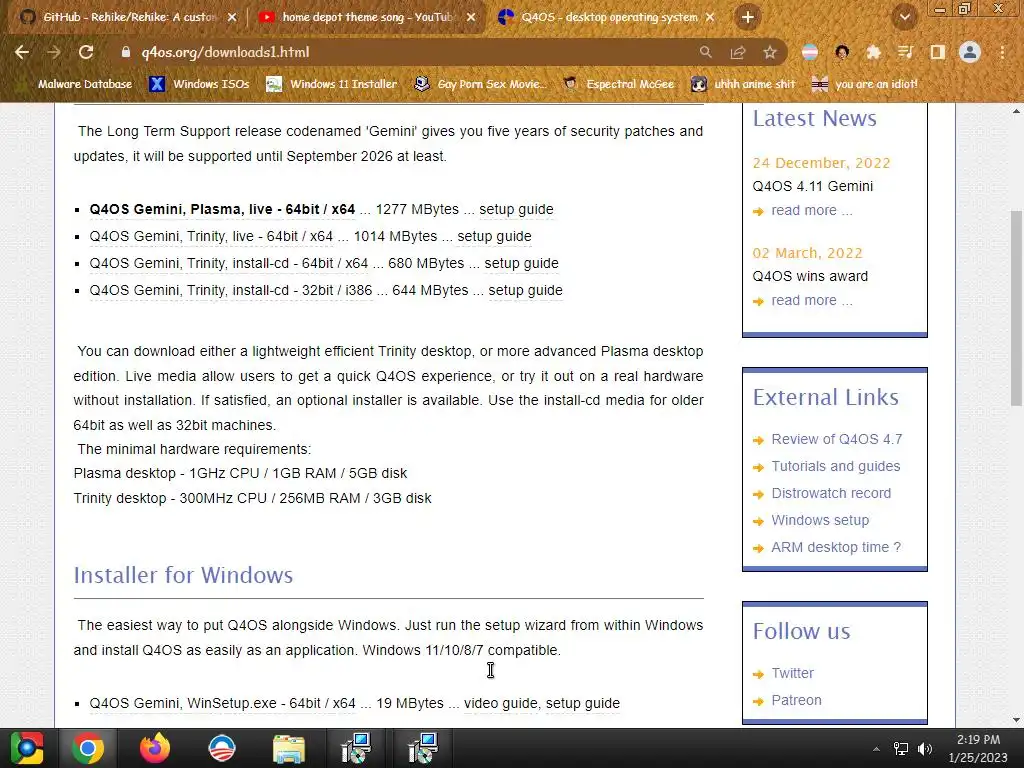This screenshot has width=1024, height=768.
Task: Expand the tab search dropdown arrow
Action: coord(904,18)
